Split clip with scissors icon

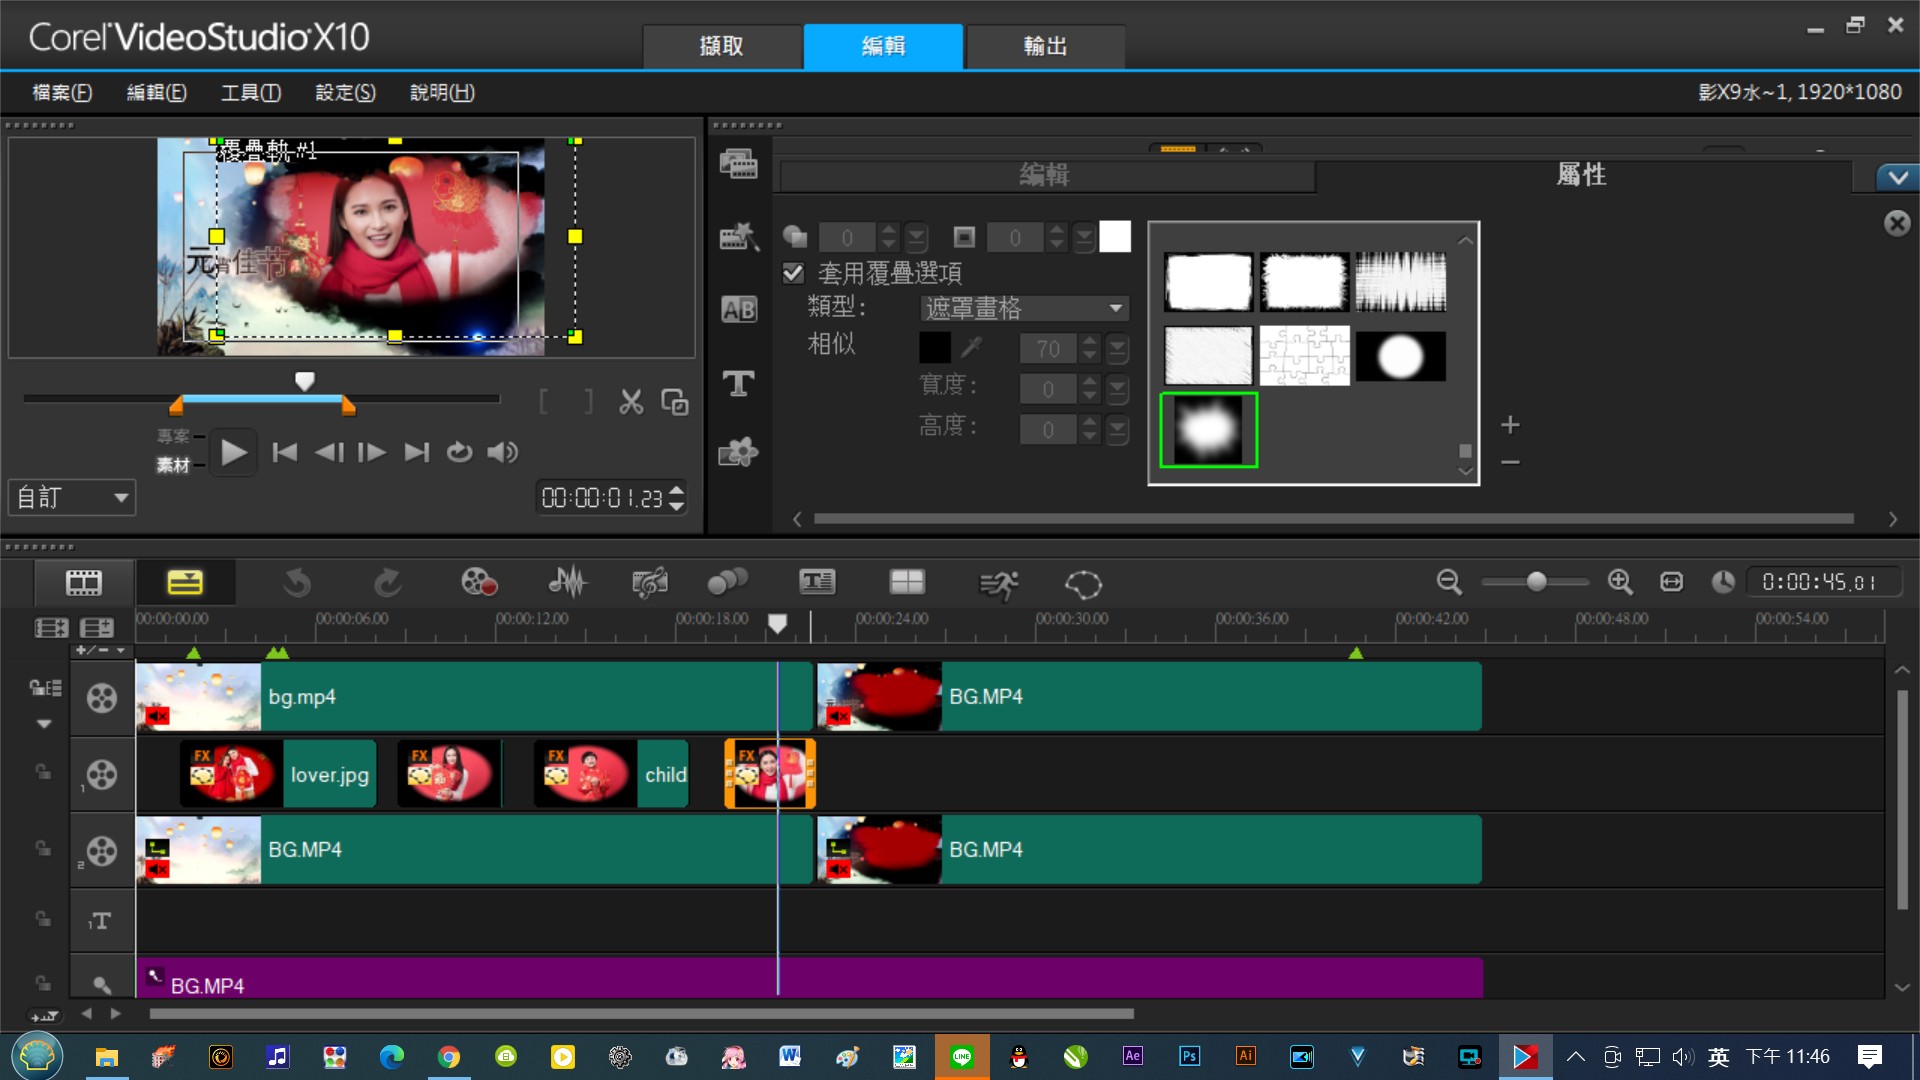631,402
